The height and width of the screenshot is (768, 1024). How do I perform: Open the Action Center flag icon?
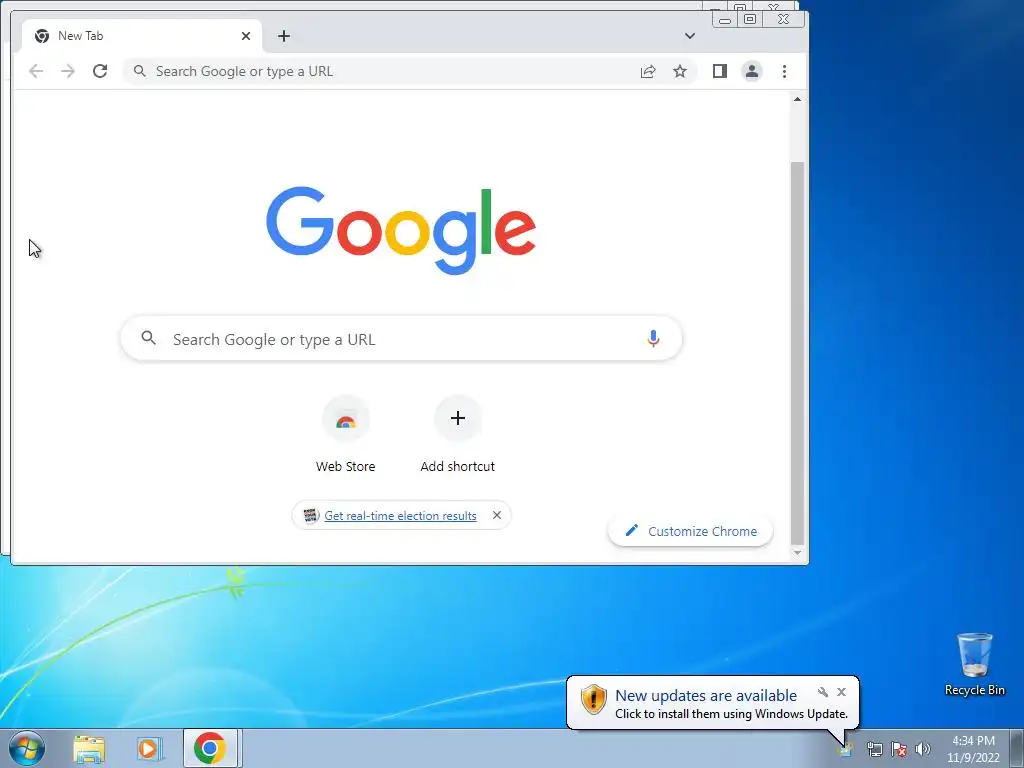click(x=899, y=750)
